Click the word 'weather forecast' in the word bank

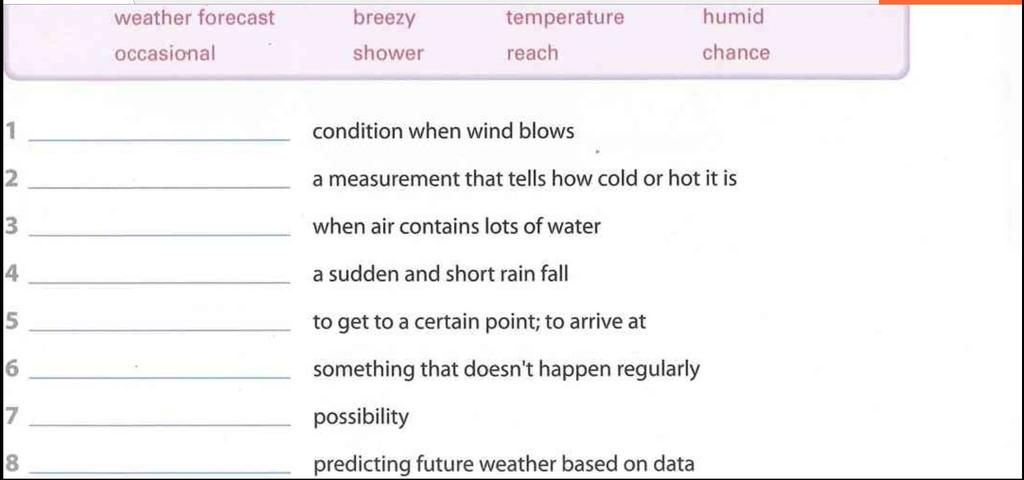coord(195,18)
